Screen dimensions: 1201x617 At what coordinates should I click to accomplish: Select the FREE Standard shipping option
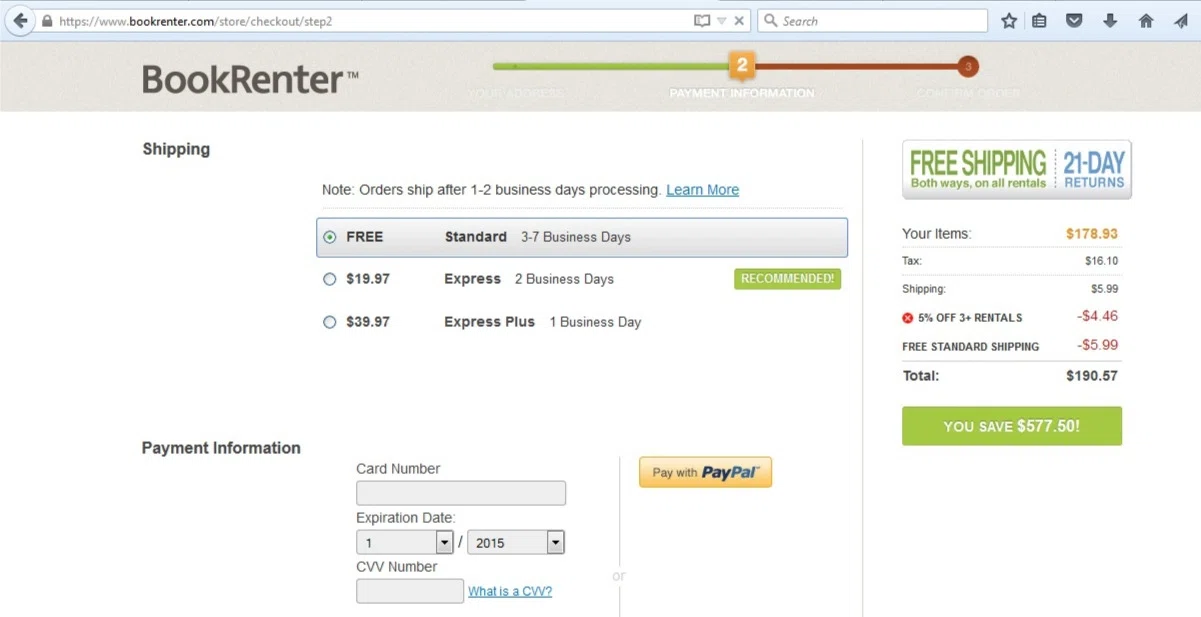pos(582,237)
